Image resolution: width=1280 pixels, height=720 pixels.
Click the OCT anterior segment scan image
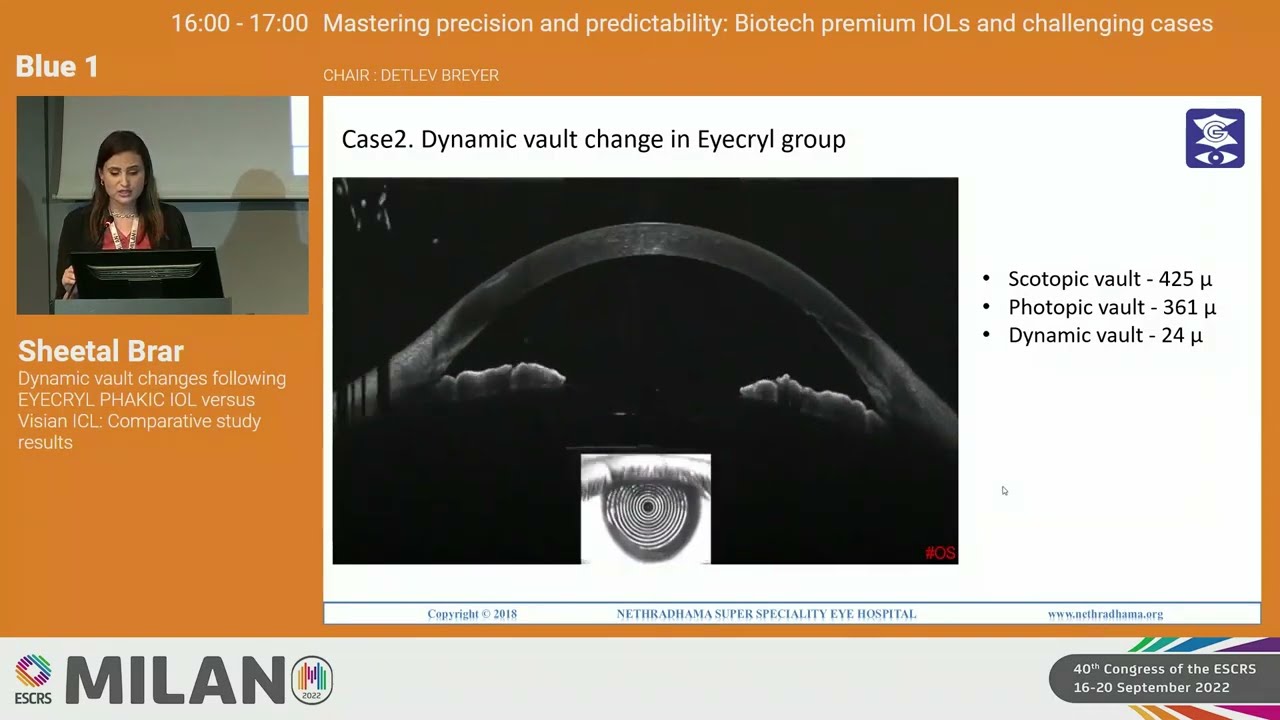(x=645, y=371)
